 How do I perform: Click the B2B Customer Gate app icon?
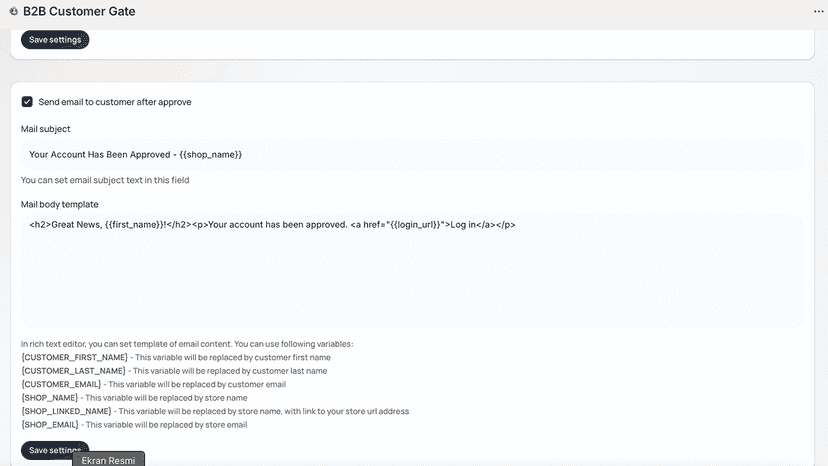point(14,11)
